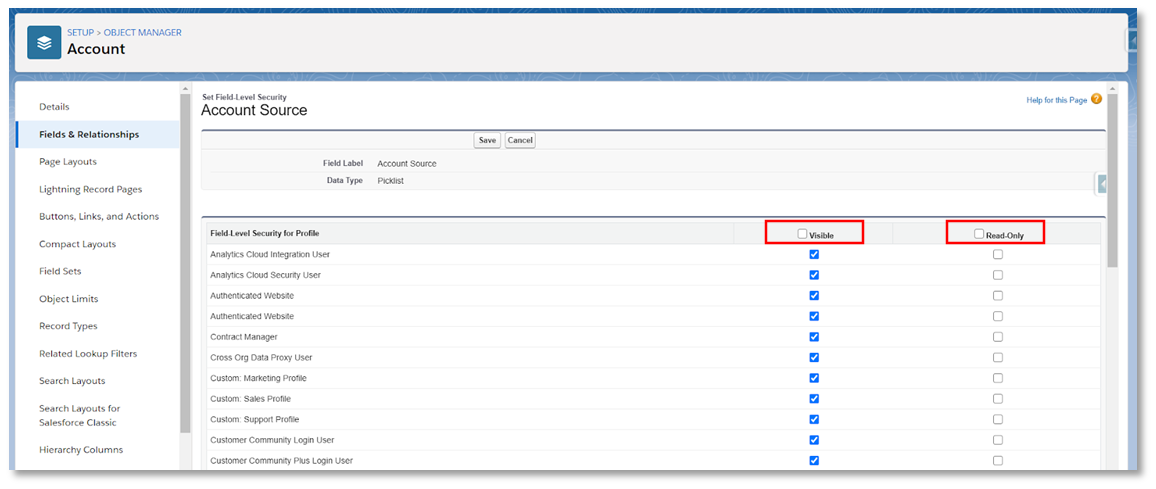Screen dimensions: 1156x489
Task: Check Read-Only for Custom: Support Profile
Action: coord(997,420)
